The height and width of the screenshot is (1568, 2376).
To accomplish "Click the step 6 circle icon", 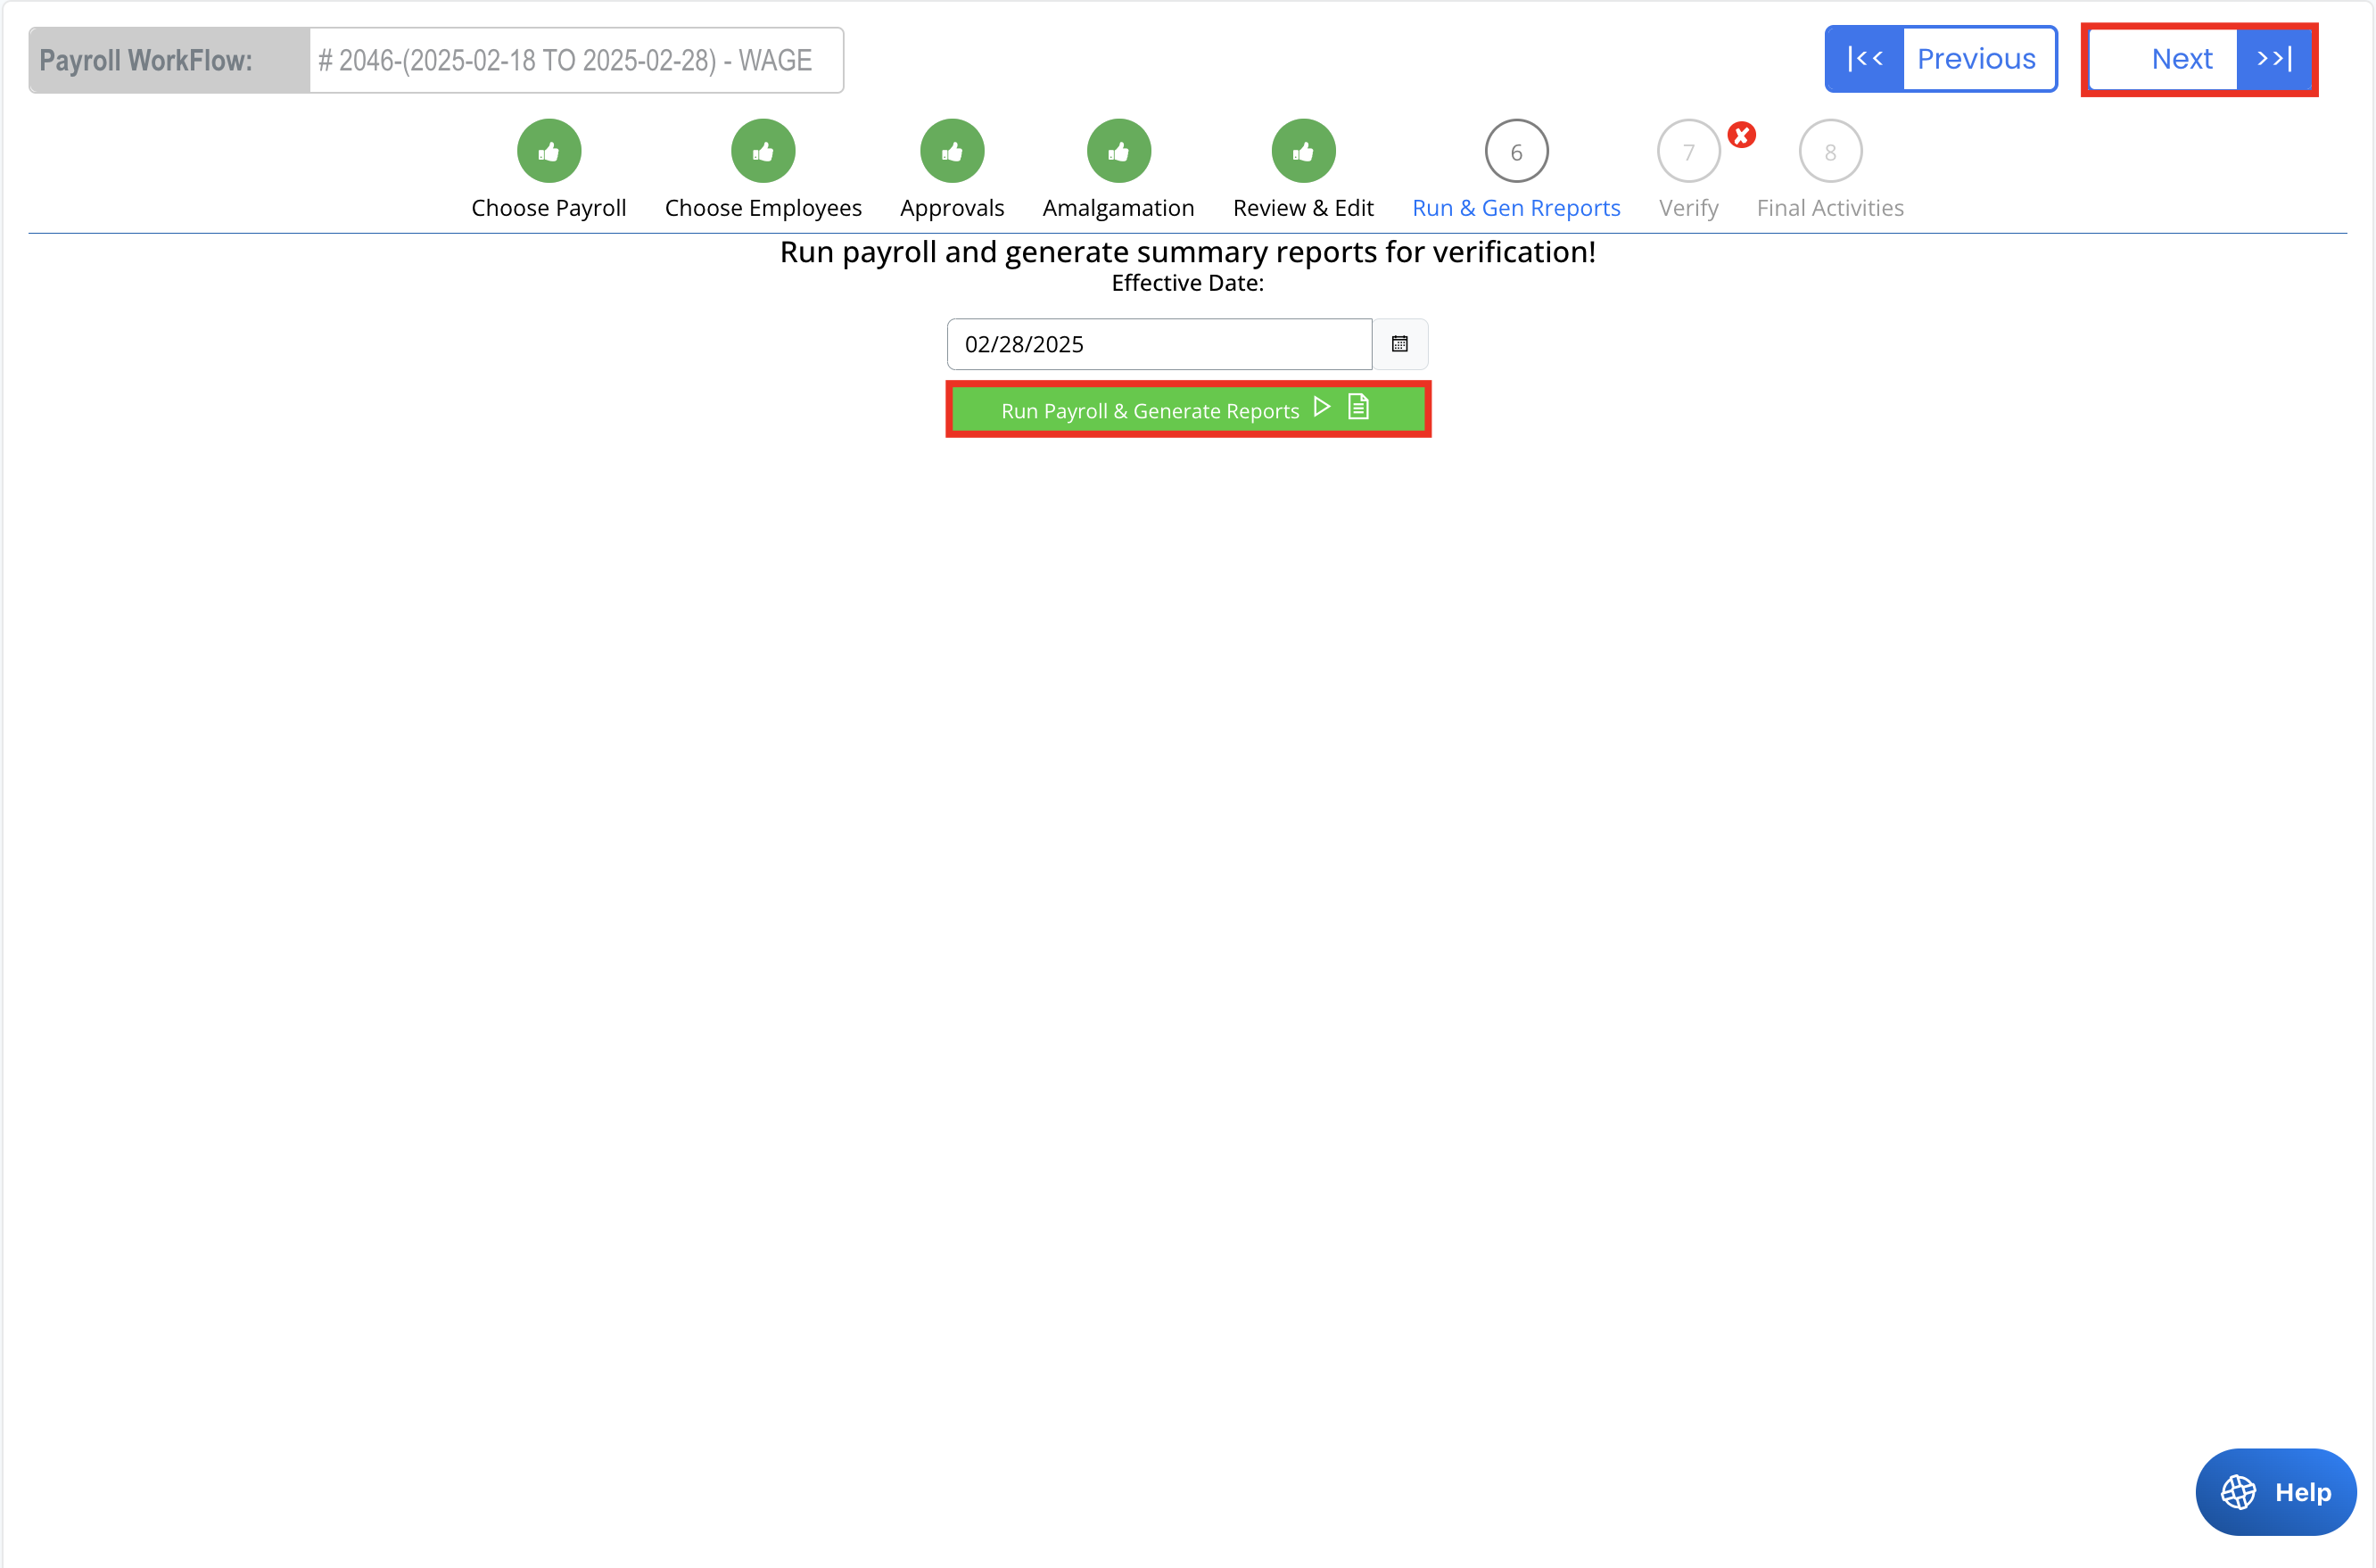I will click(x=1515, y=152).
